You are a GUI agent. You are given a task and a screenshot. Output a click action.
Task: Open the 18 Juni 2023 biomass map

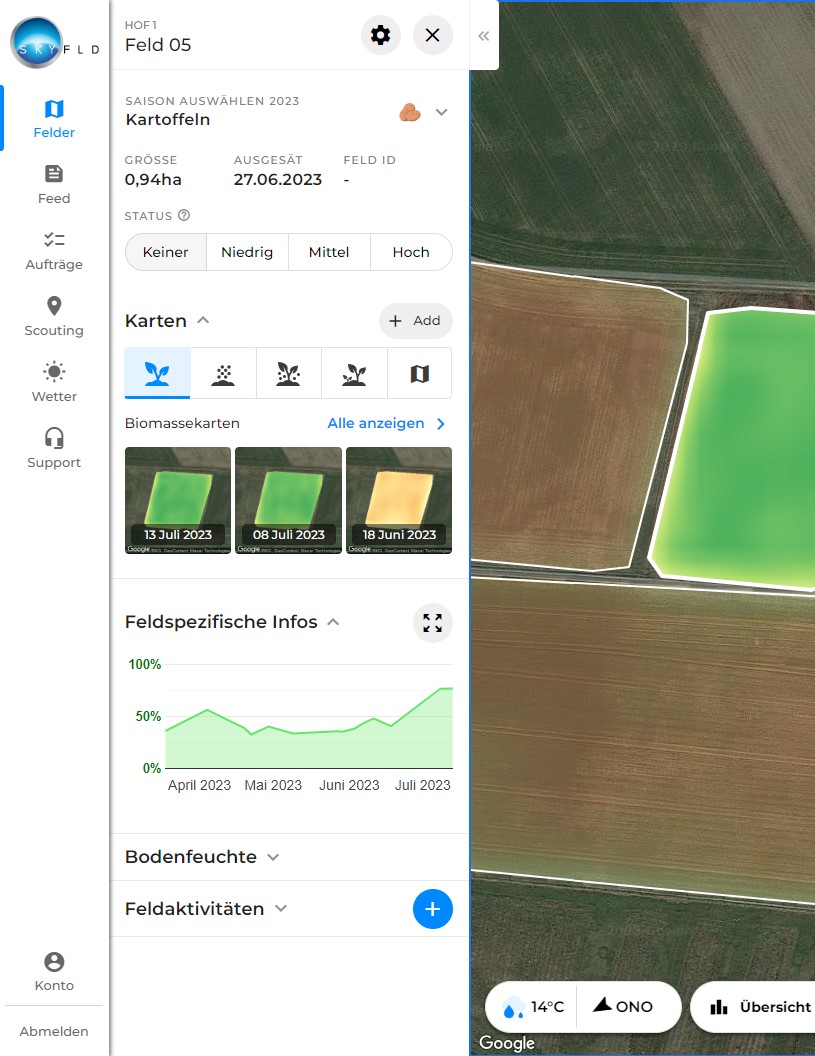pos(399,500)
